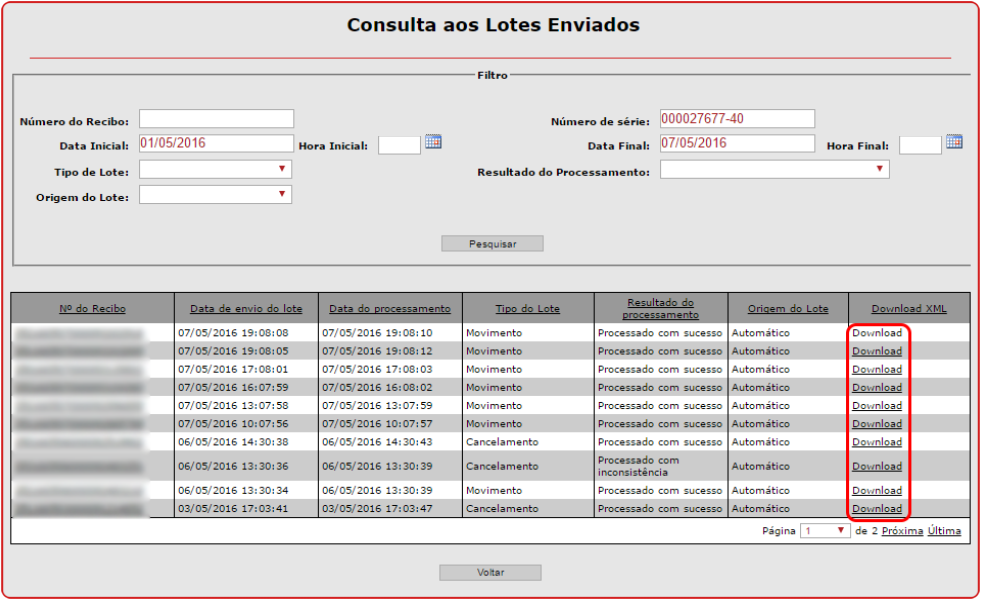Viewport: 981px width, 599px height.
Task: Download XML for 03/05/2016 17:03:41 lote
Action: tap(876, 509)
